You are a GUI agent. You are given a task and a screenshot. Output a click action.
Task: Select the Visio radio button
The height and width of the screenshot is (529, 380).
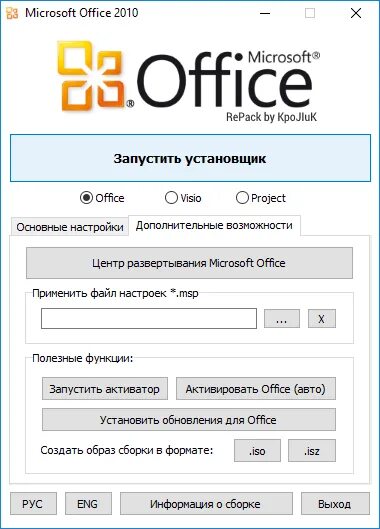click(171, 198)
